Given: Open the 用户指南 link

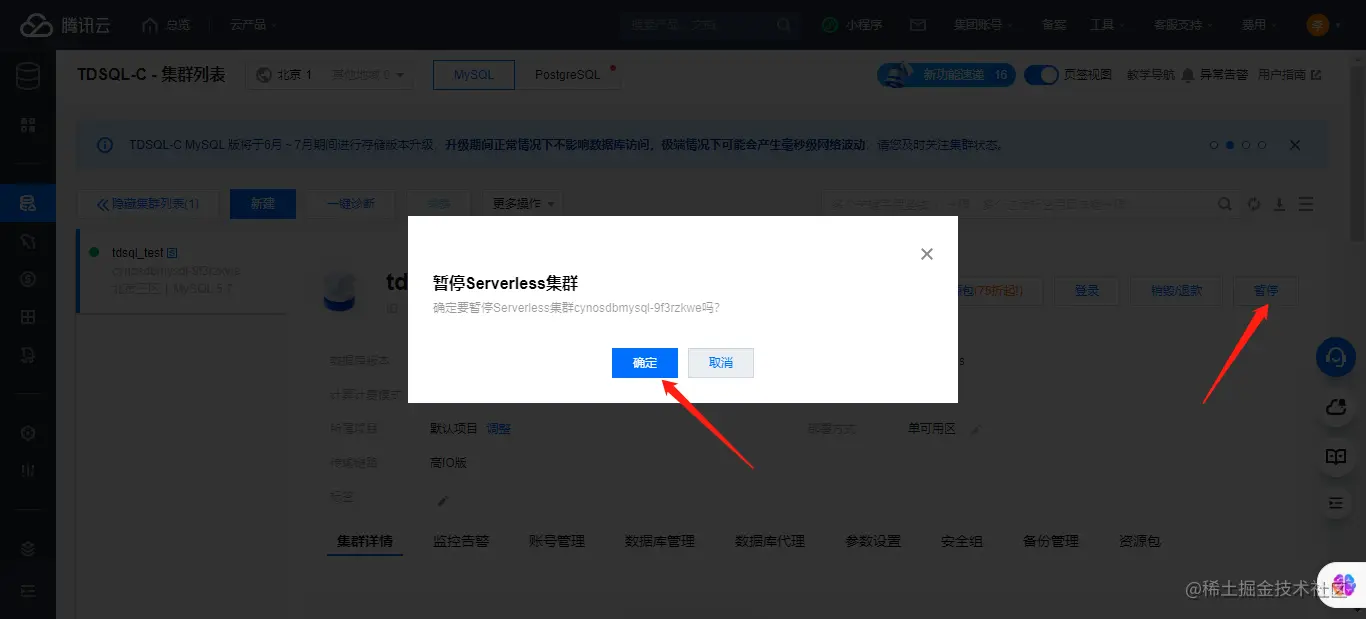Looking at the screenshot, I should [1290, 75].
